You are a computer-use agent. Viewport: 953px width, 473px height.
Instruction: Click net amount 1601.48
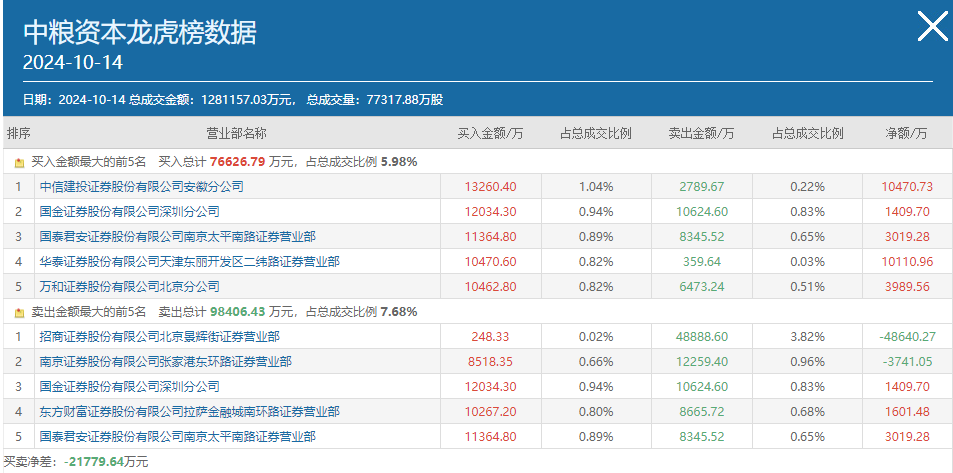(x=906, y=412)
